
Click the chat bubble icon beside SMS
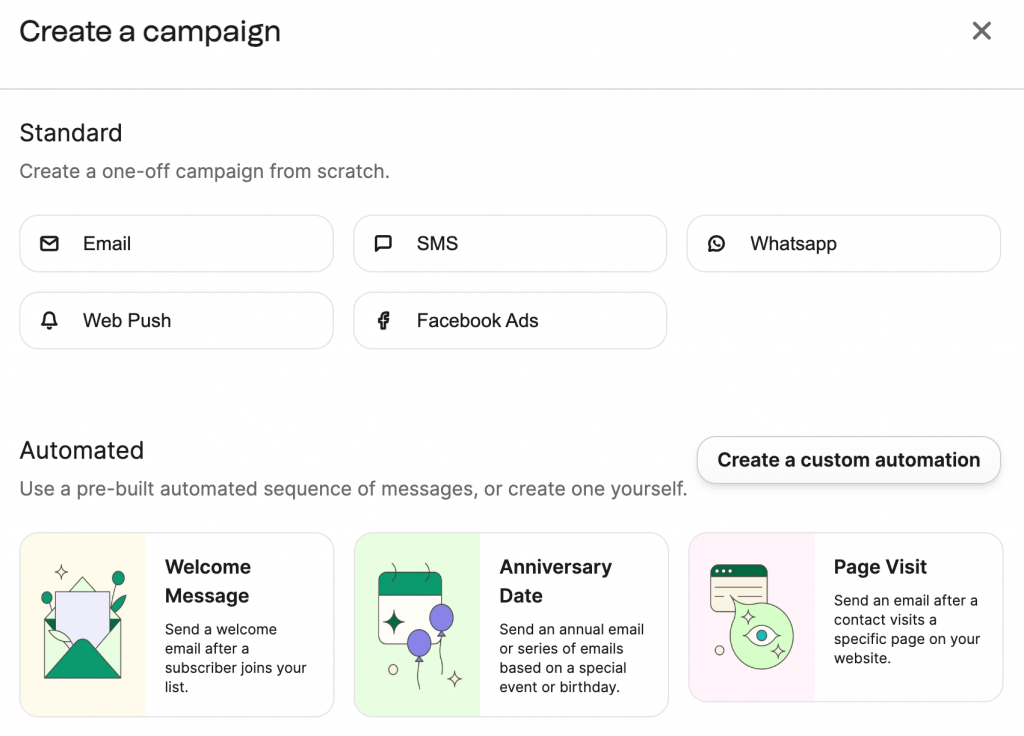382,243
